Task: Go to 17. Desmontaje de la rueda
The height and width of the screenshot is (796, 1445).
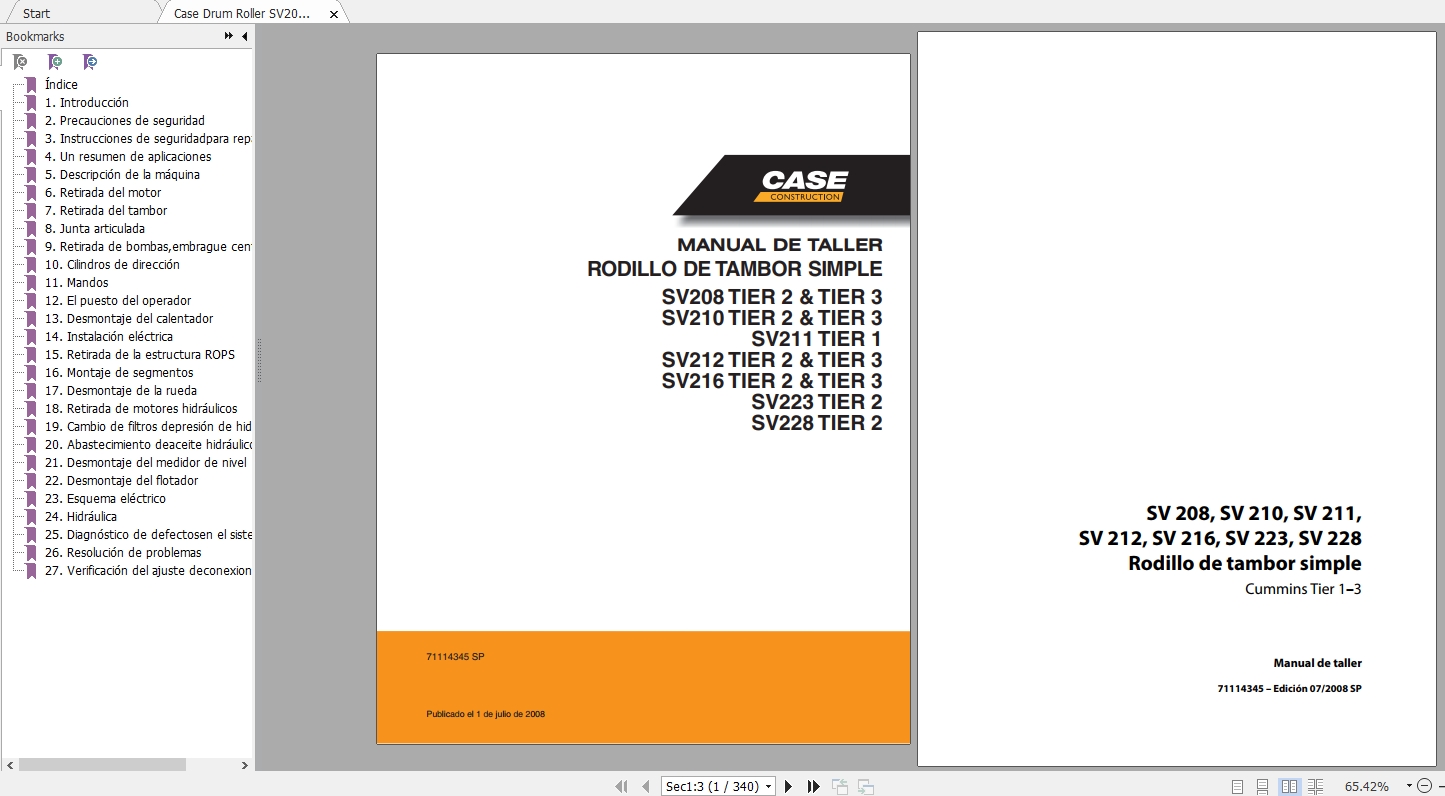Action: 121,391
